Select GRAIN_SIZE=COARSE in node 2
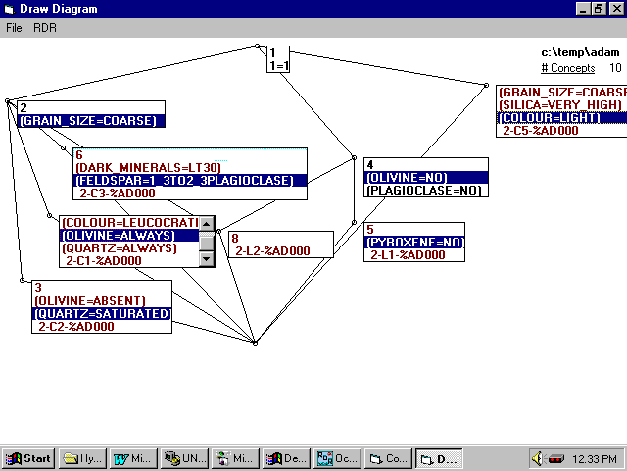This screenshot has height=471, width=627. pyautogui.click(x=88, y=121)
